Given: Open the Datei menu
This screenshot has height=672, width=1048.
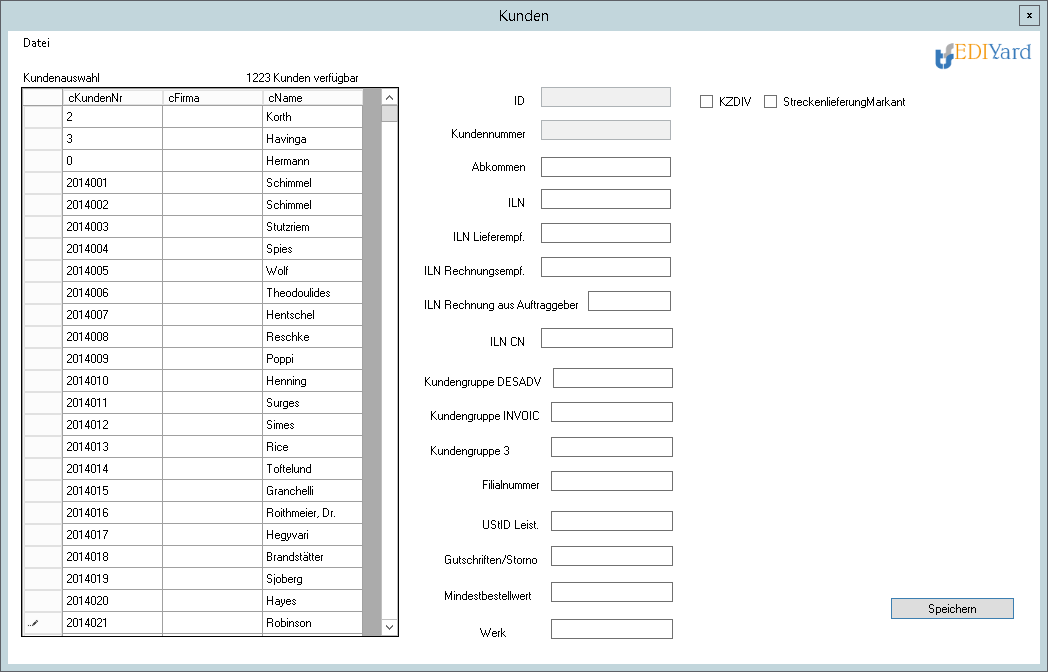Looking at the screenshot, I should tap(36, 43).
